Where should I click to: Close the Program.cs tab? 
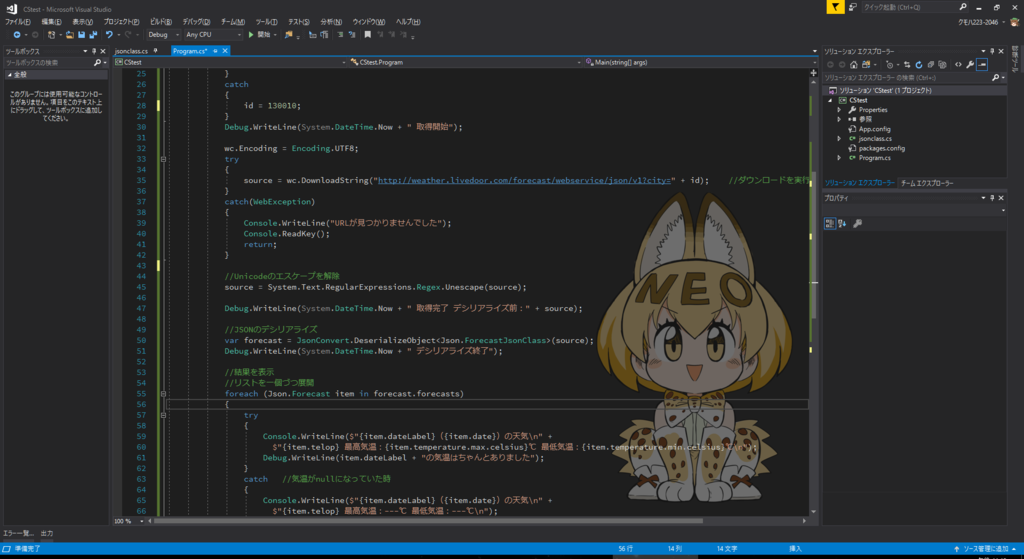coord(225,50)
